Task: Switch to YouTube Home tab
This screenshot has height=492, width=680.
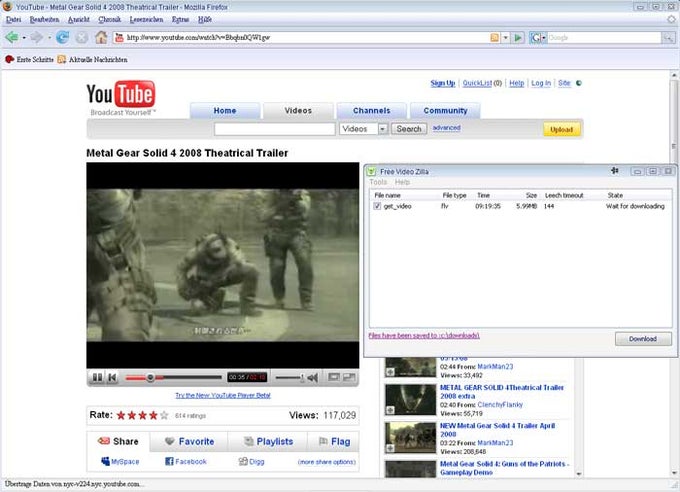Action: point(225,111)
